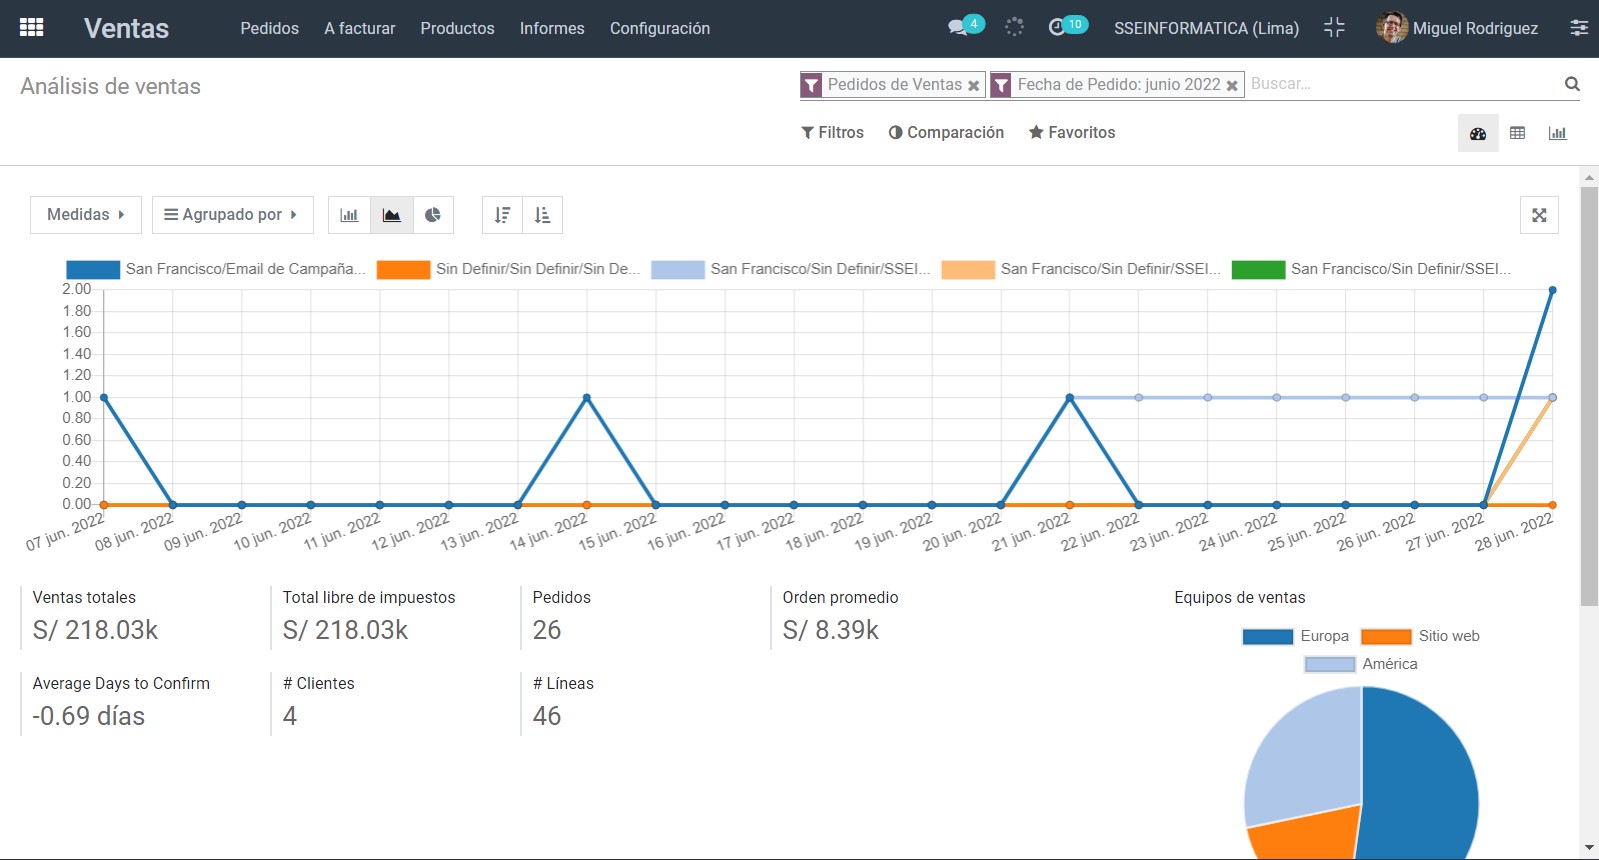
Task: Open Comparación dropdown
Action: coord(946,132)
